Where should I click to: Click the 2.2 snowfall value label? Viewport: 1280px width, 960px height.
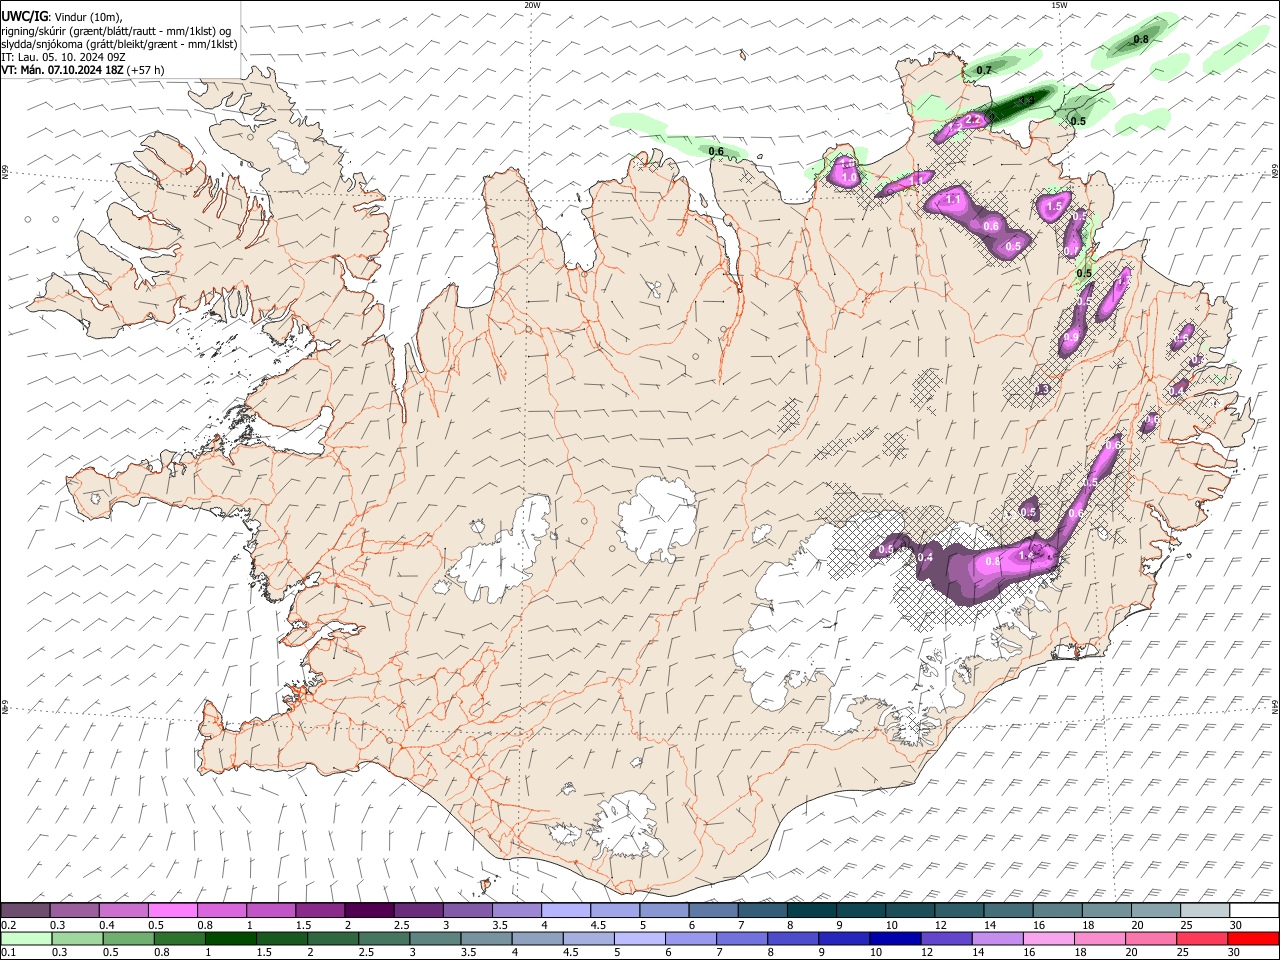click(x=973, y=119)
